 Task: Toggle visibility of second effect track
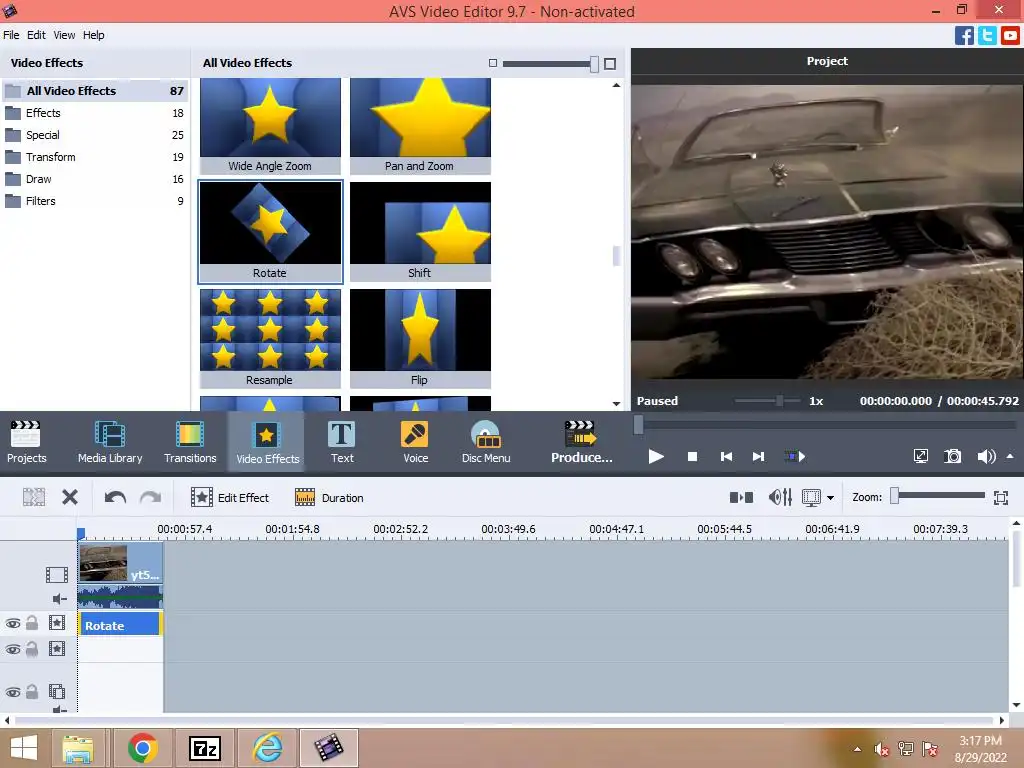[x=12, y=650]
